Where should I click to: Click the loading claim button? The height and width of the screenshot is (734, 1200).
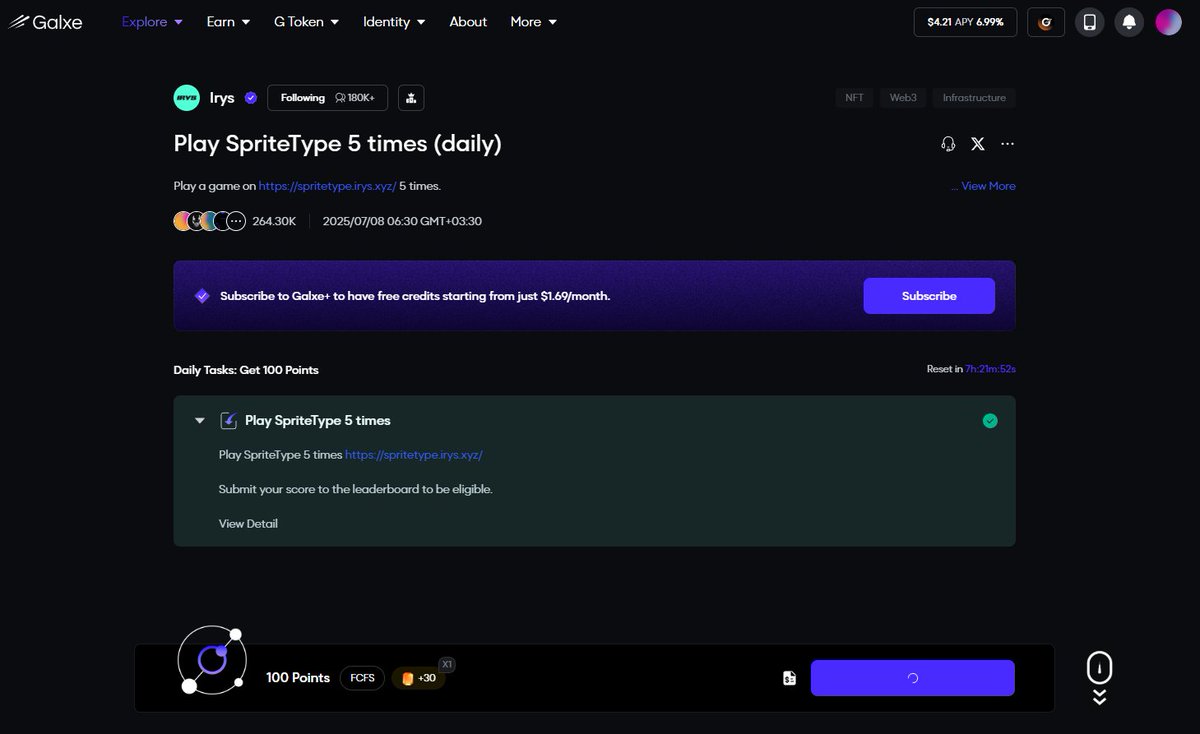[x=913, y=678]
